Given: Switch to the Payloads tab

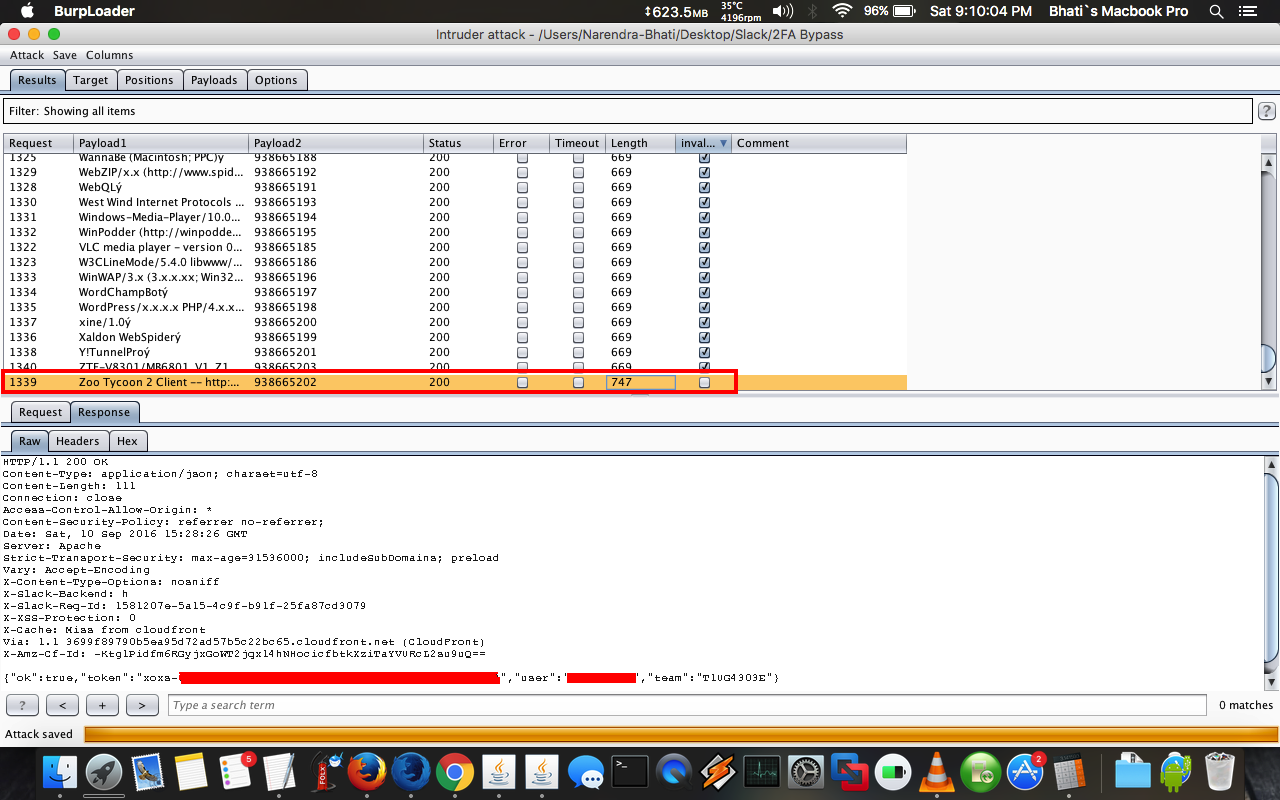Looking at the screenshot, I should pos(214,80).
